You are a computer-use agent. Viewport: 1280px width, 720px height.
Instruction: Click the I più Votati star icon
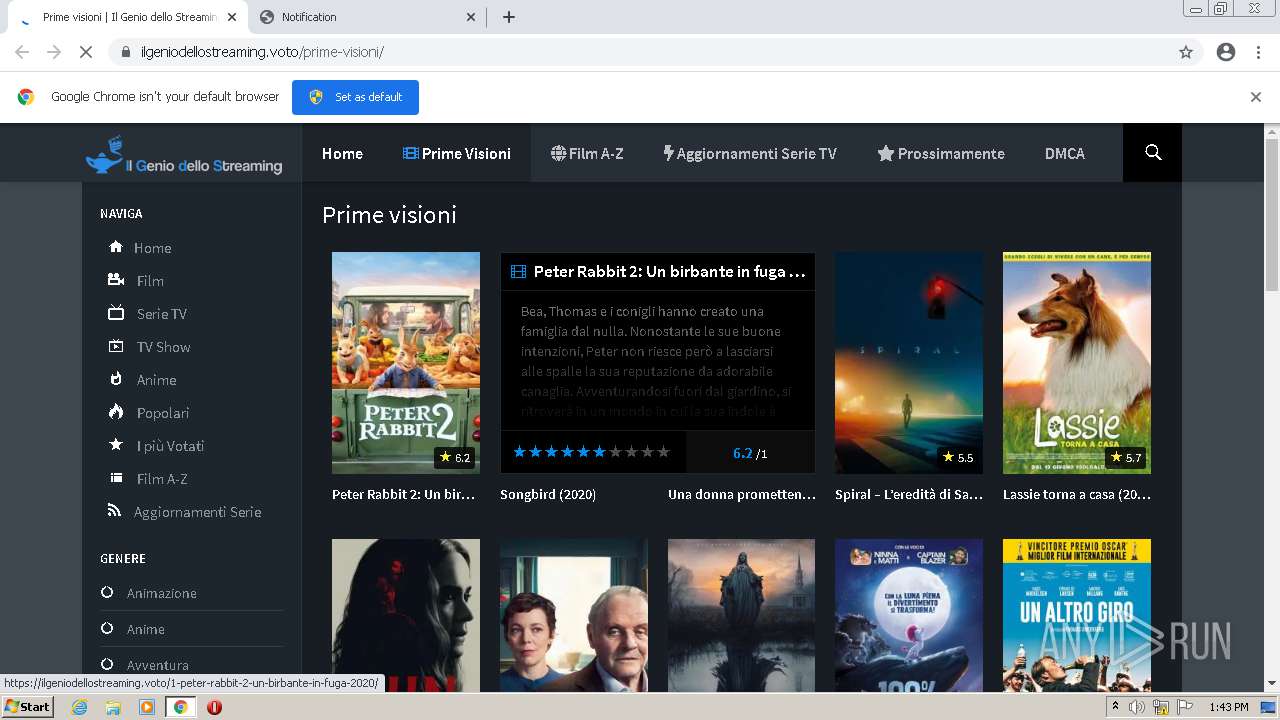(116, 445)
